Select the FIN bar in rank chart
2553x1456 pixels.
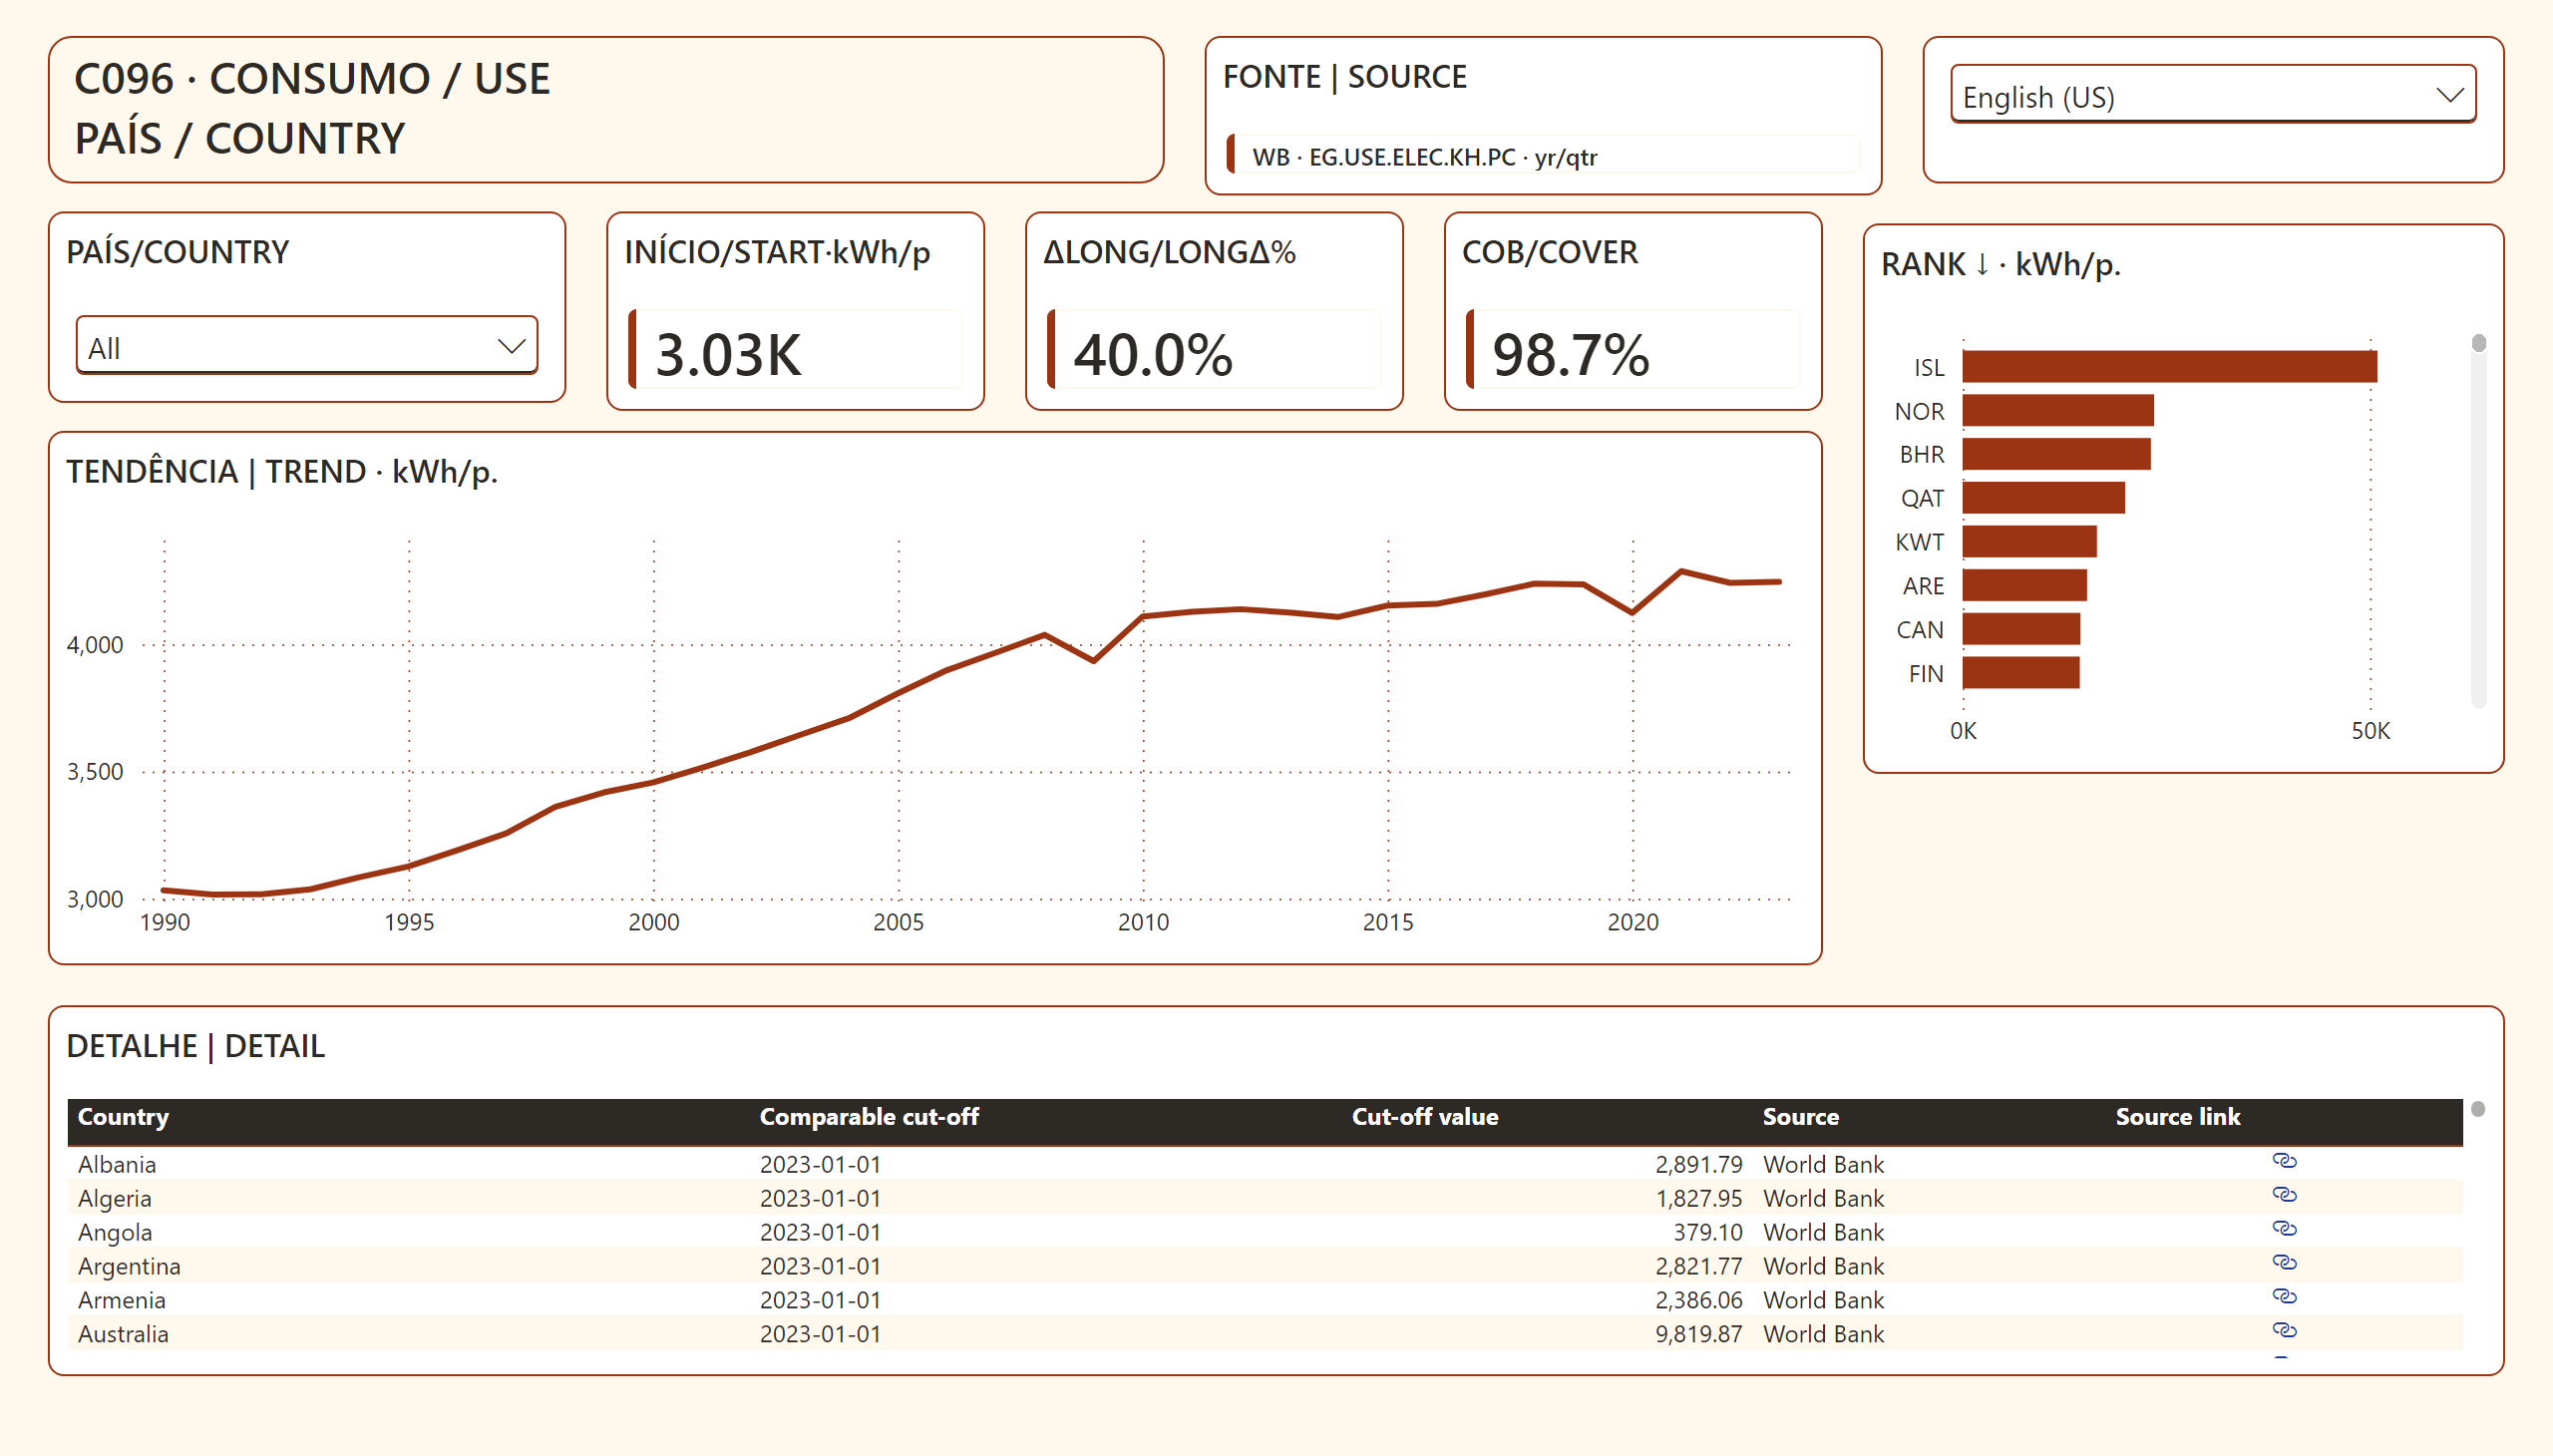[2020, 673]
